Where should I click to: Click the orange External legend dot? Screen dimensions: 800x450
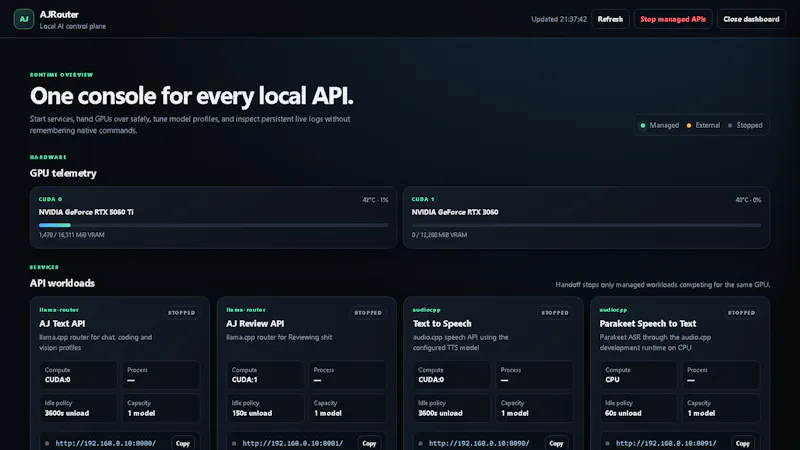click(689, 125)
